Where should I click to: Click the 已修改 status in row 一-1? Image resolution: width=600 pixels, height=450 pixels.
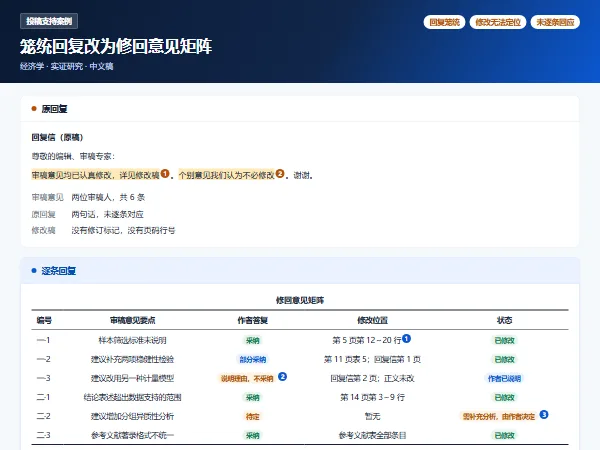[504, 341]
